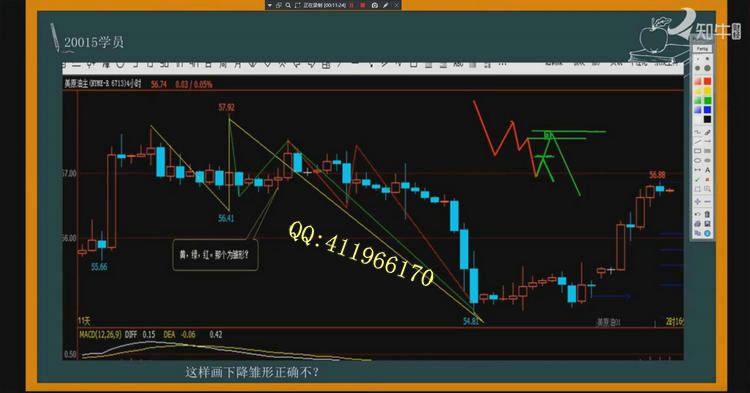This screenshot has width=750, height=393.
Task: Click the undo arrow in annotation palette
Action: click(x=697, y=214)
